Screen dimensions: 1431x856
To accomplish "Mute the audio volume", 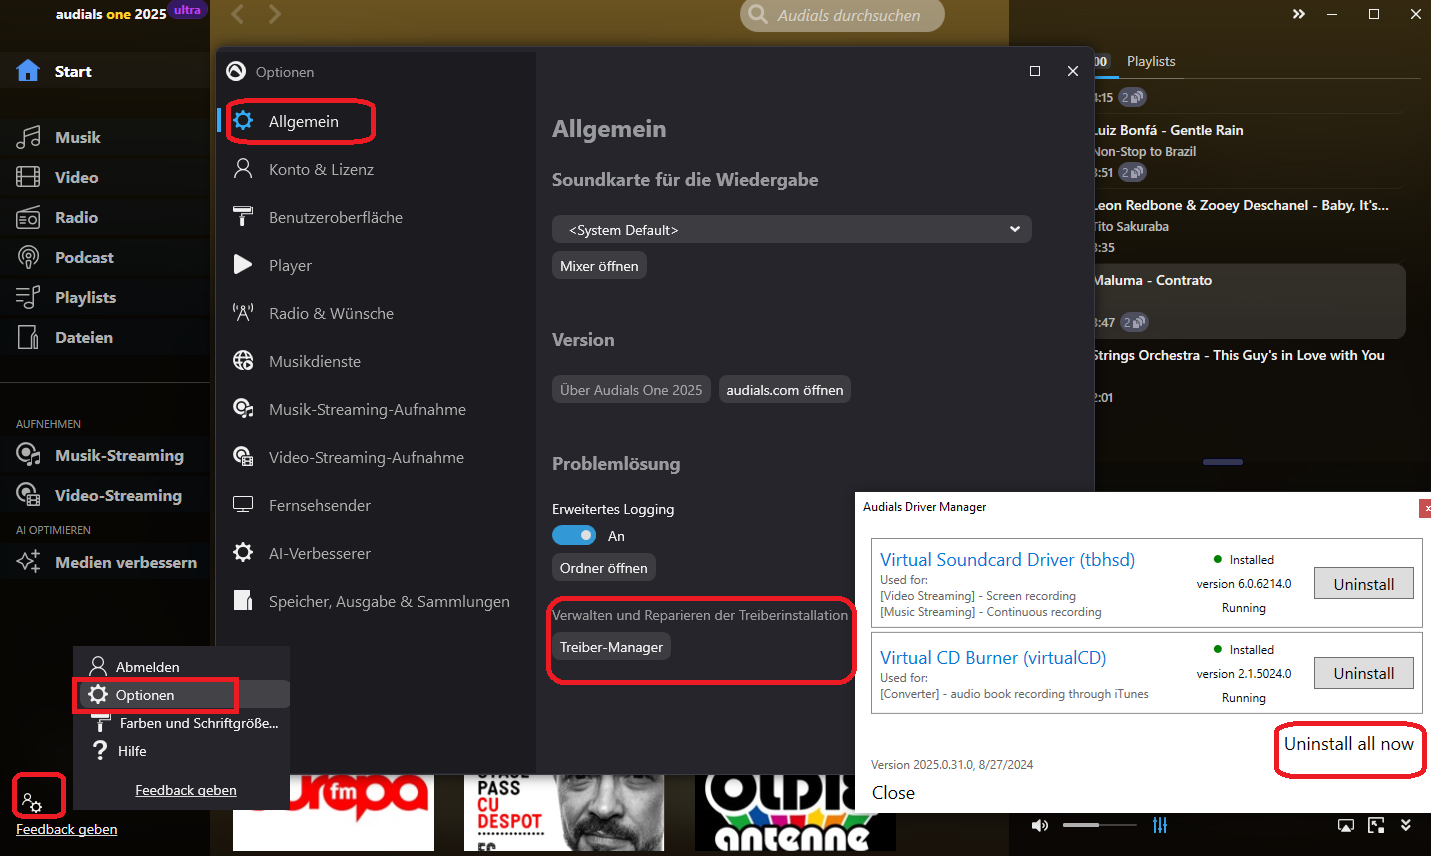I will point(1039,825).
